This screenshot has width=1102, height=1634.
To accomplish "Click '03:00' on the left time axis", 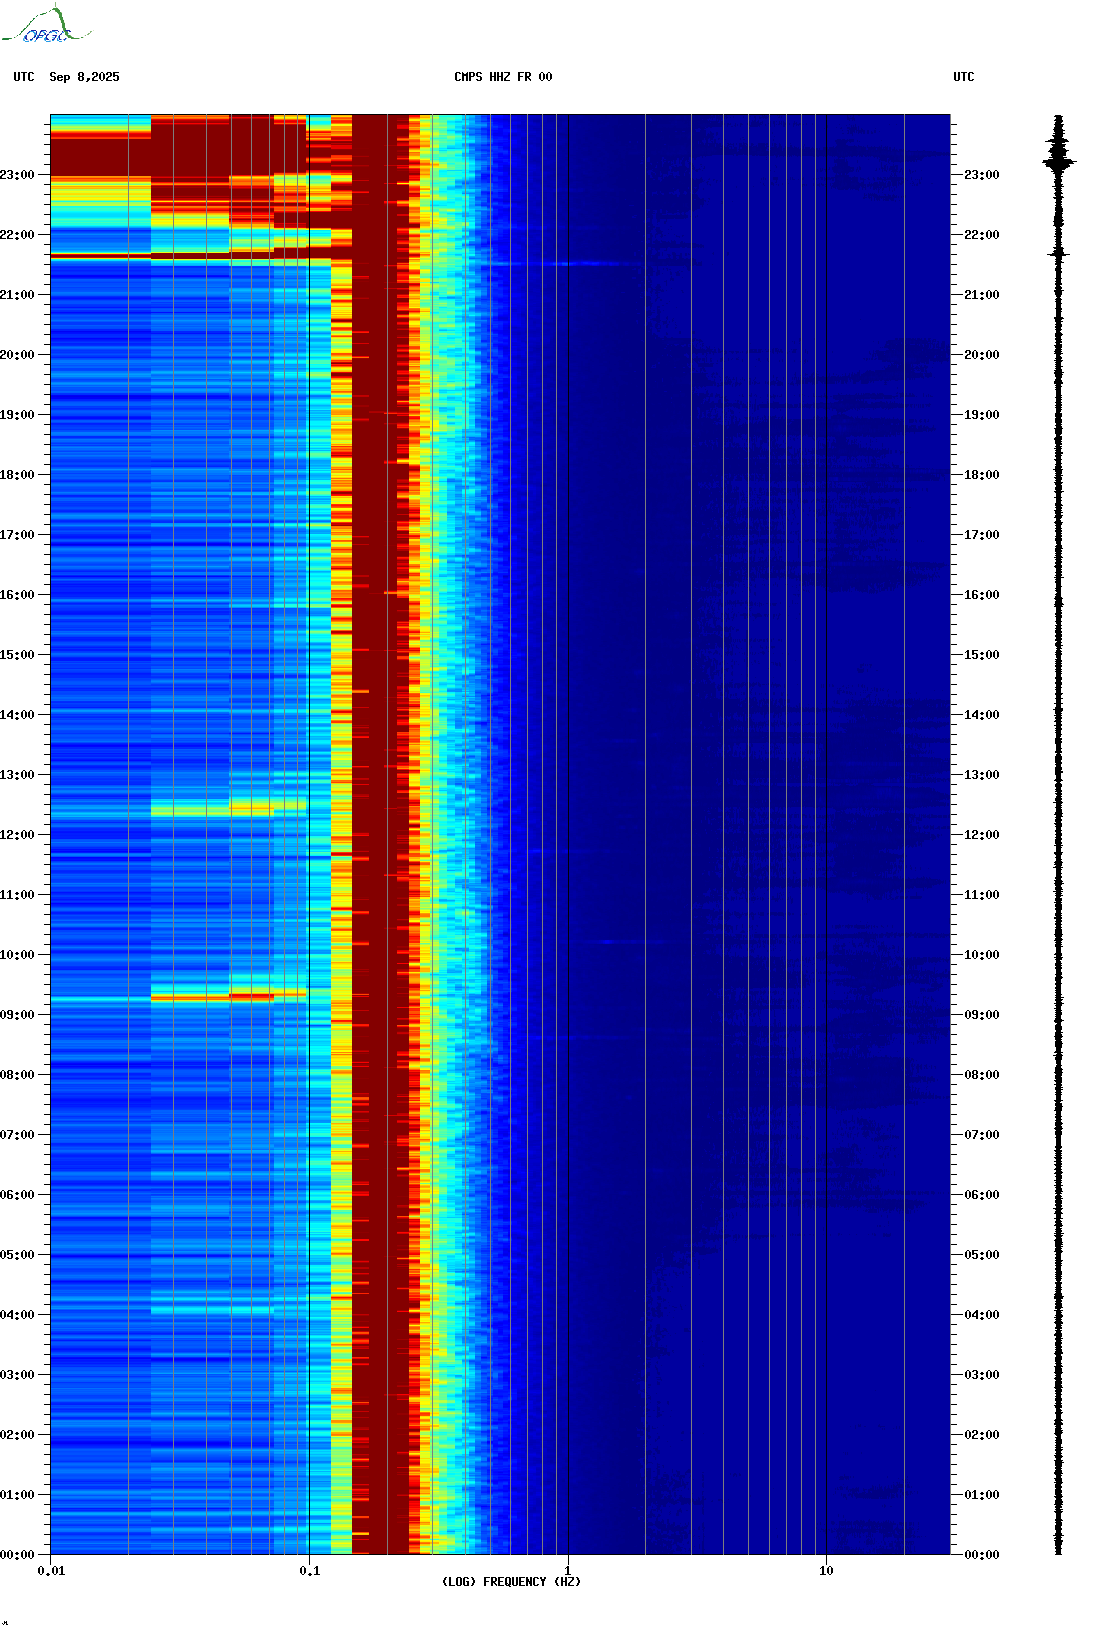I will (x=17, y=1375).
